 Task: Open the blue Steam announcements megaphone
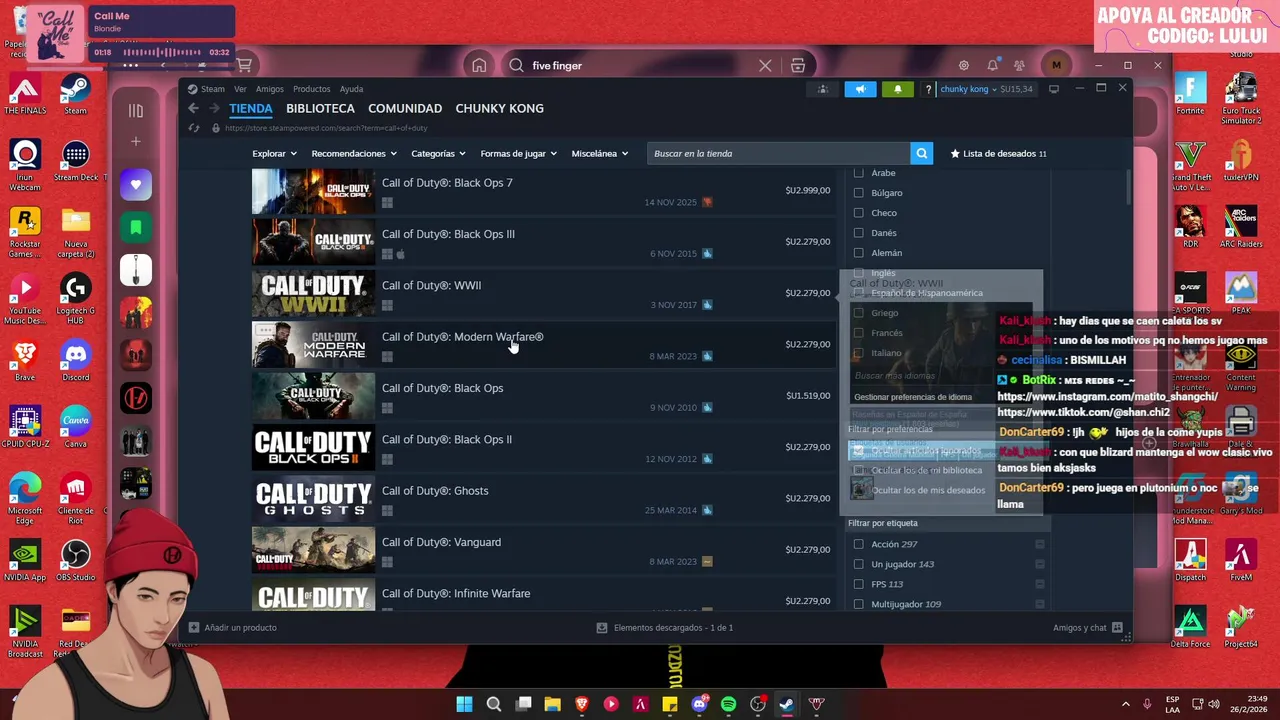860,89
